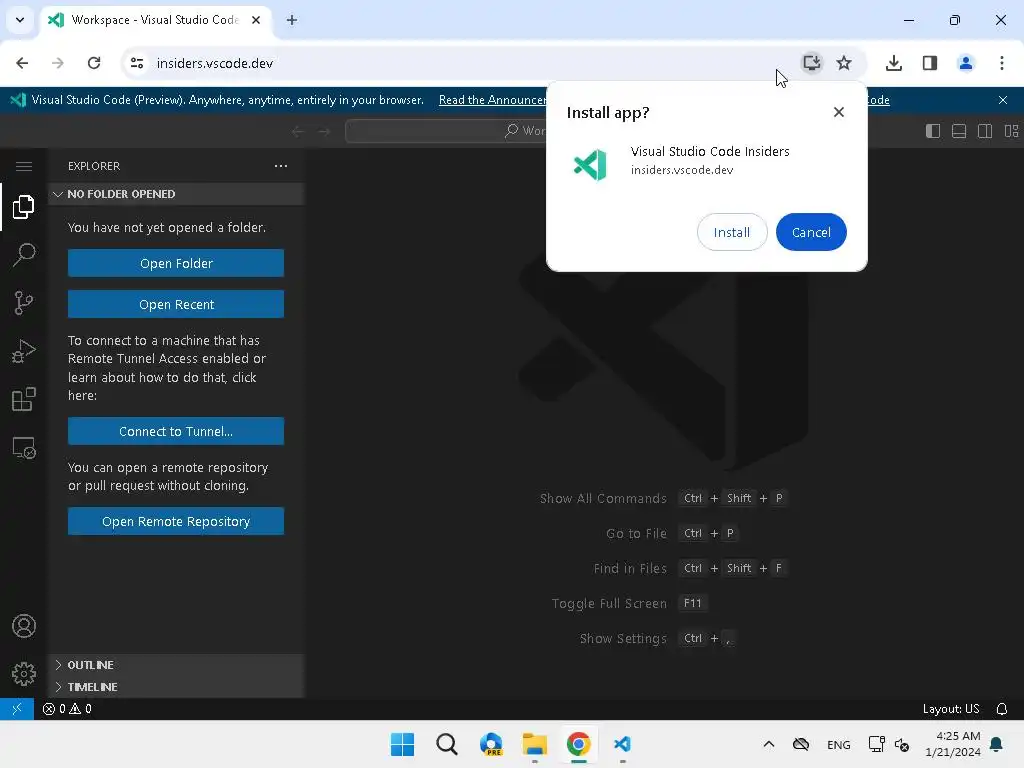Close the Install app dialog
This screenshot has height=768, width=1024.
click(x=839, y=112)
